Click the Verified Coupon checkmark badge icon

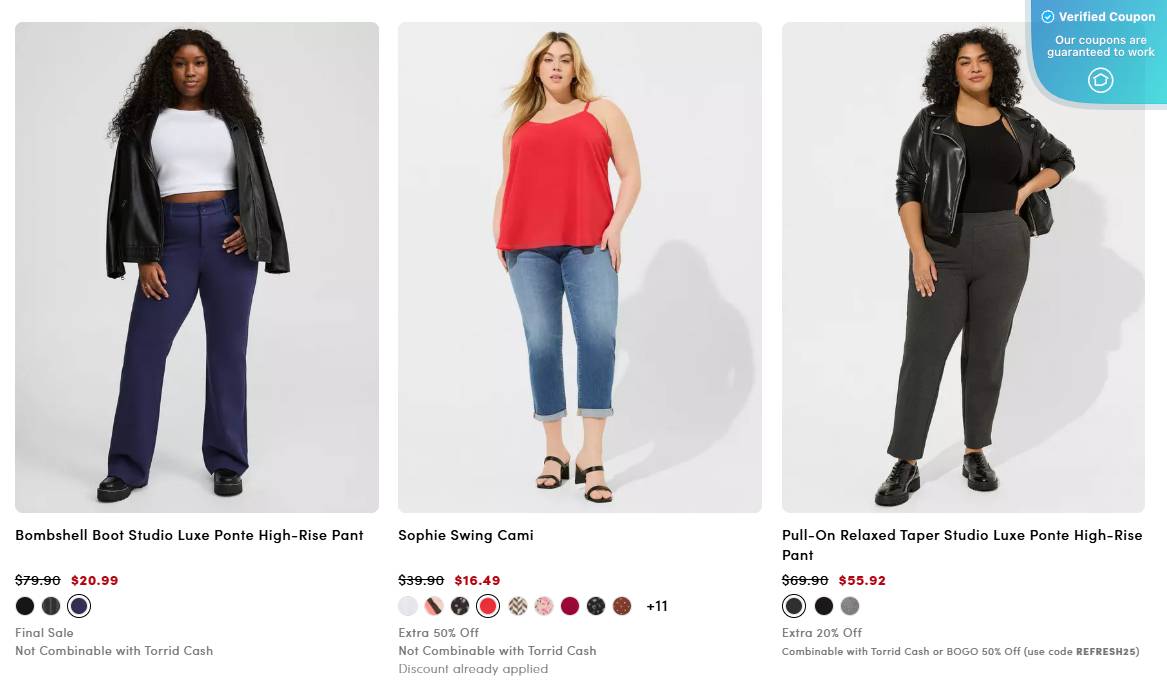[x=1047, y=16]
